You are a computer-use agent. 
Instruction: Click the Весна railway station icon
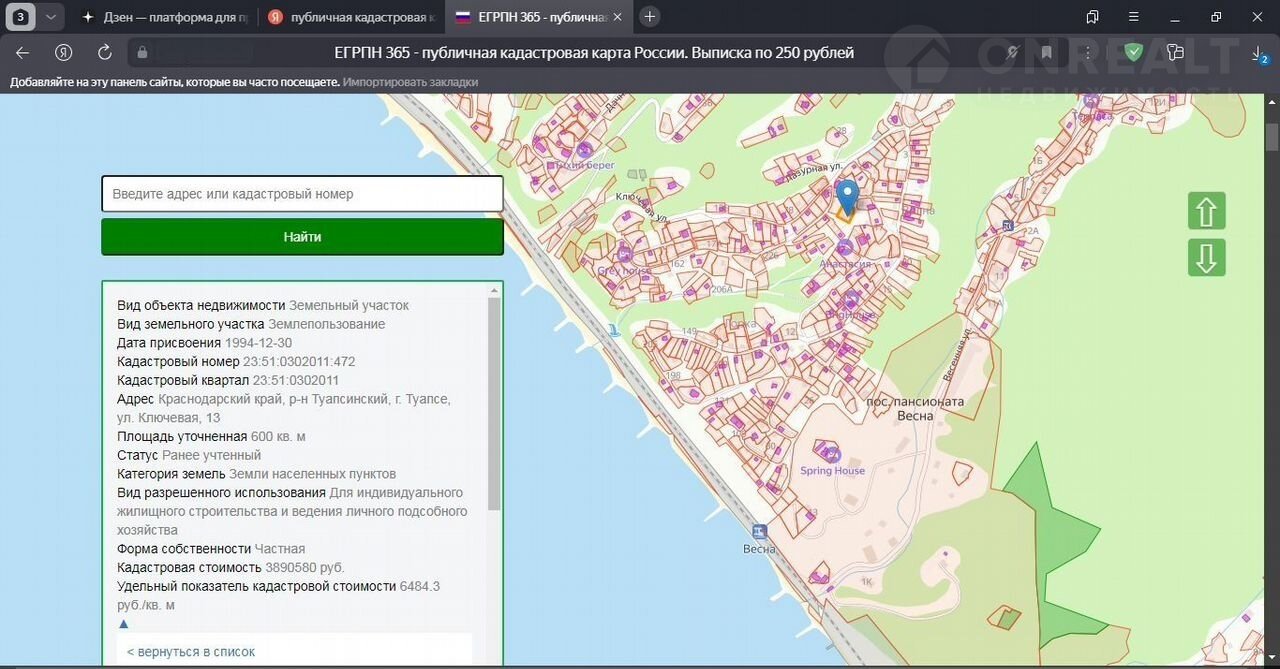tap(760, 531)
